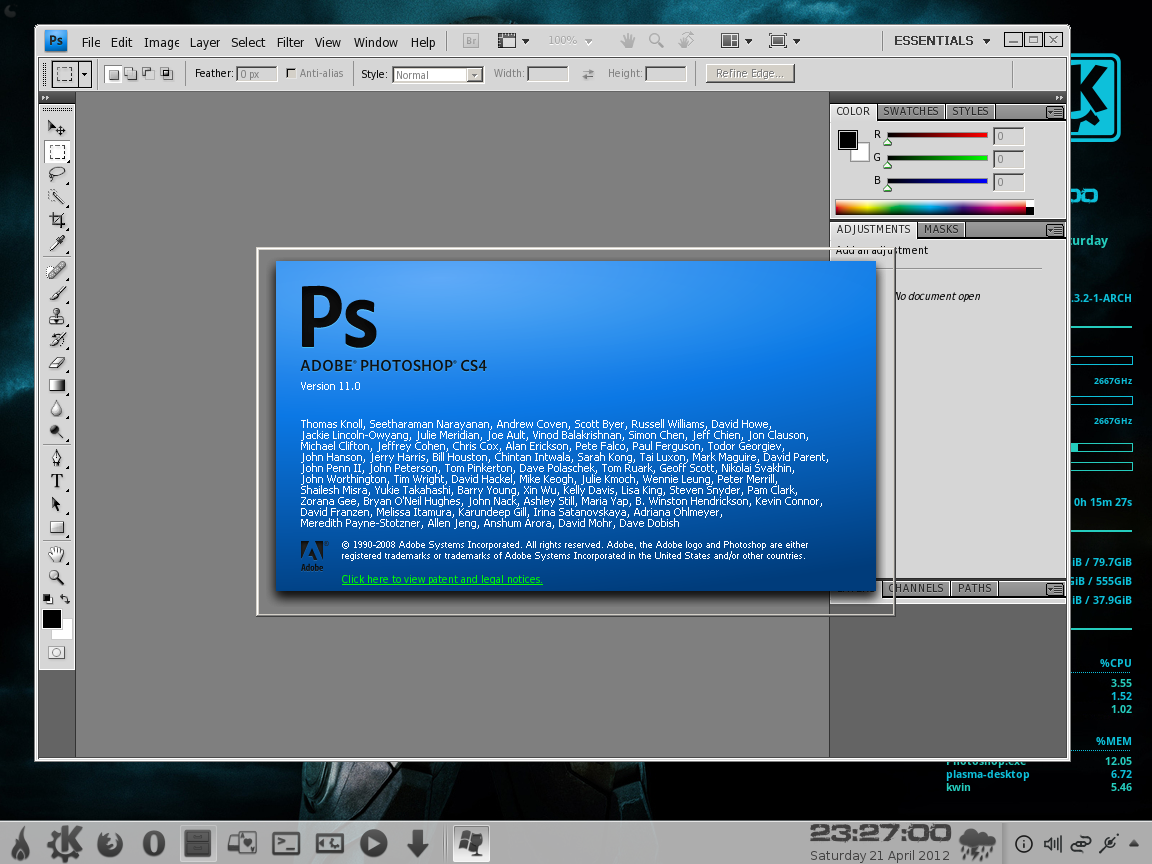The width and height of the screenshot is (1152, 864).
Task: Select the Horizontal Type tool
Action: 57,481
